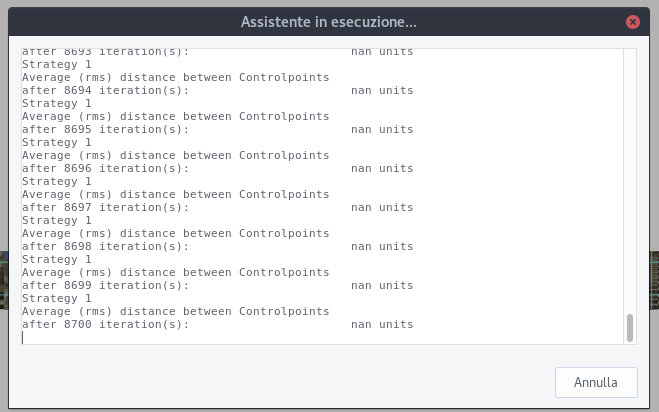
Task: Click the last 'Average (rms) distance between Controlpoints' line
Action: click(x=175, y=312)
